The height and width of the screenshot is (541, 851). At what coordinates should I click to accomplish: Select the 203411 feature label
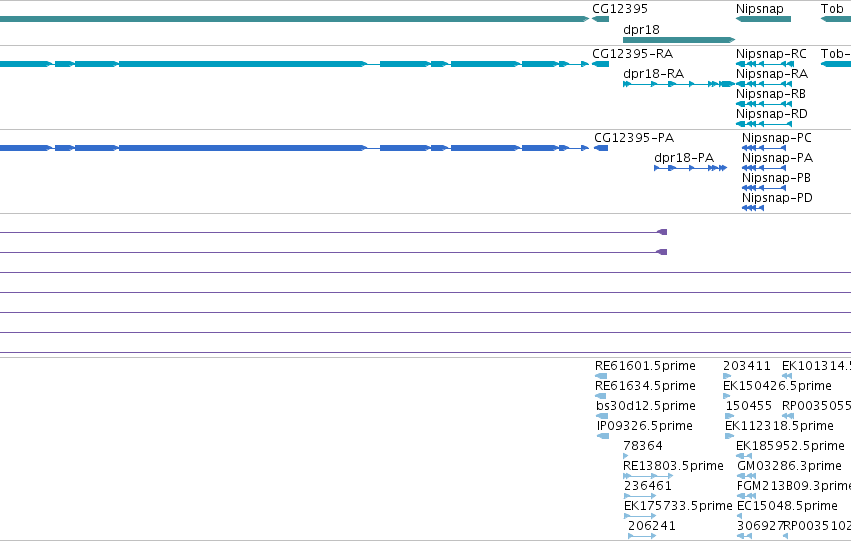pyautogui.click(x=747, y=366)
